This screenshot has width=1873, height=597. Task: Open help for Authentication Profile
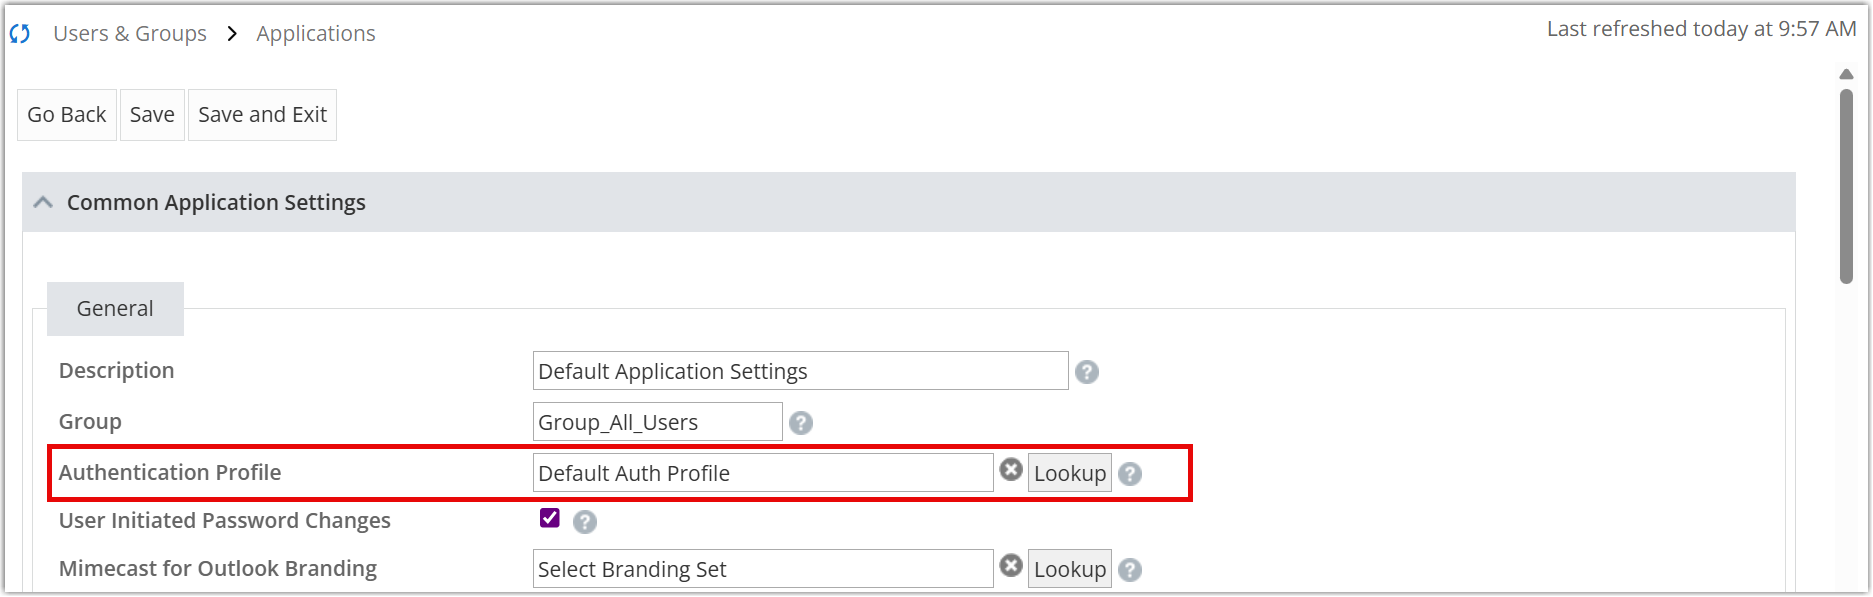[1131, 473]
